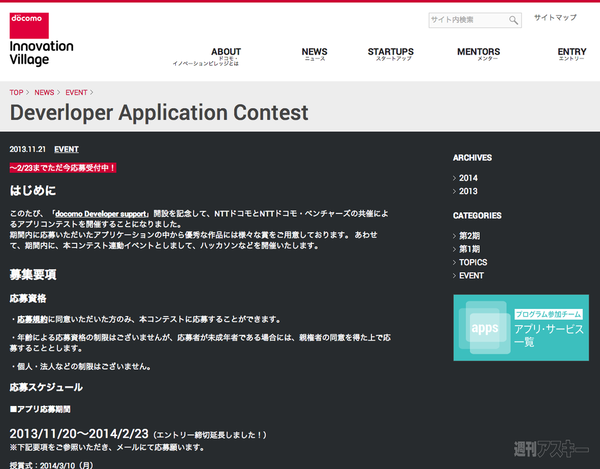
Task: Open the 応募規約 link
Action: (32, 319)
